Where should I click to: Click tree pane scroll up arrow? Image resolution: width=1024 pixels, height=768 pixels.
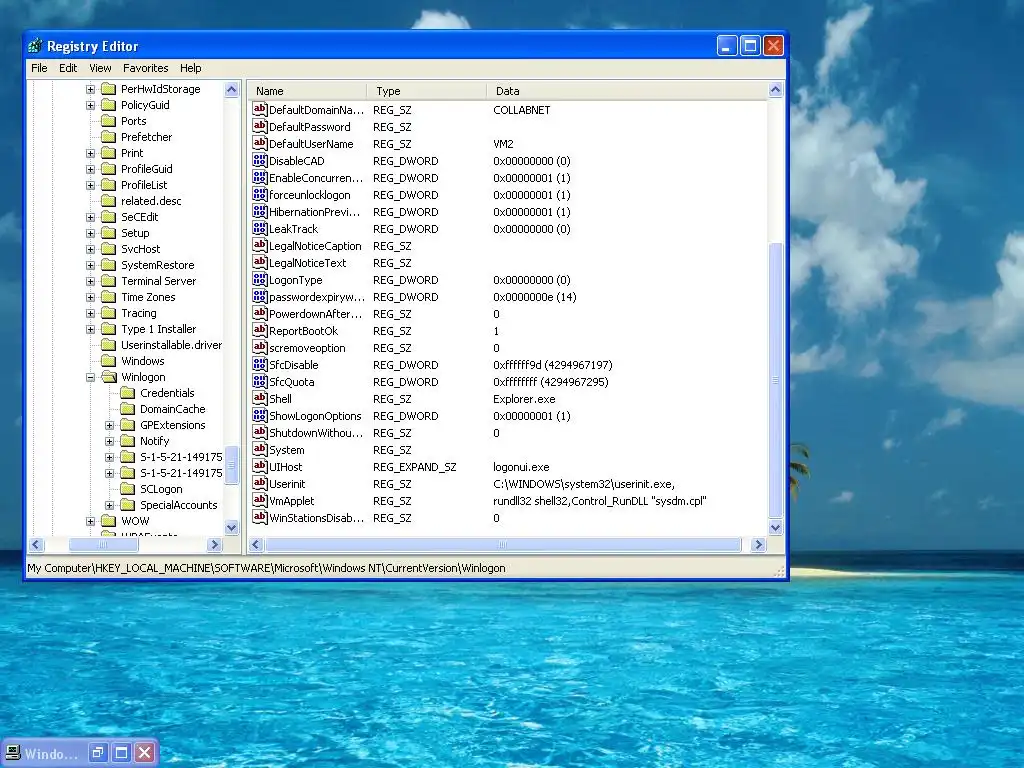click(232, 89)
